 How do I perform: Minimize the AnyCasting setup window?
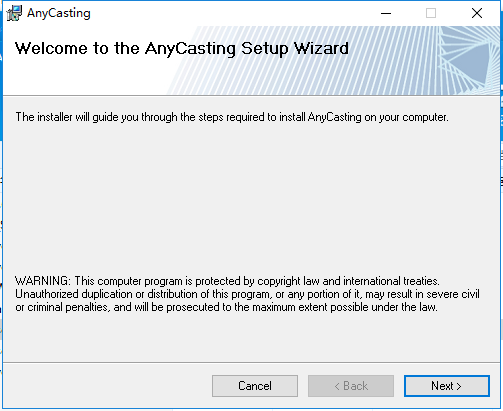pos(386,13)
